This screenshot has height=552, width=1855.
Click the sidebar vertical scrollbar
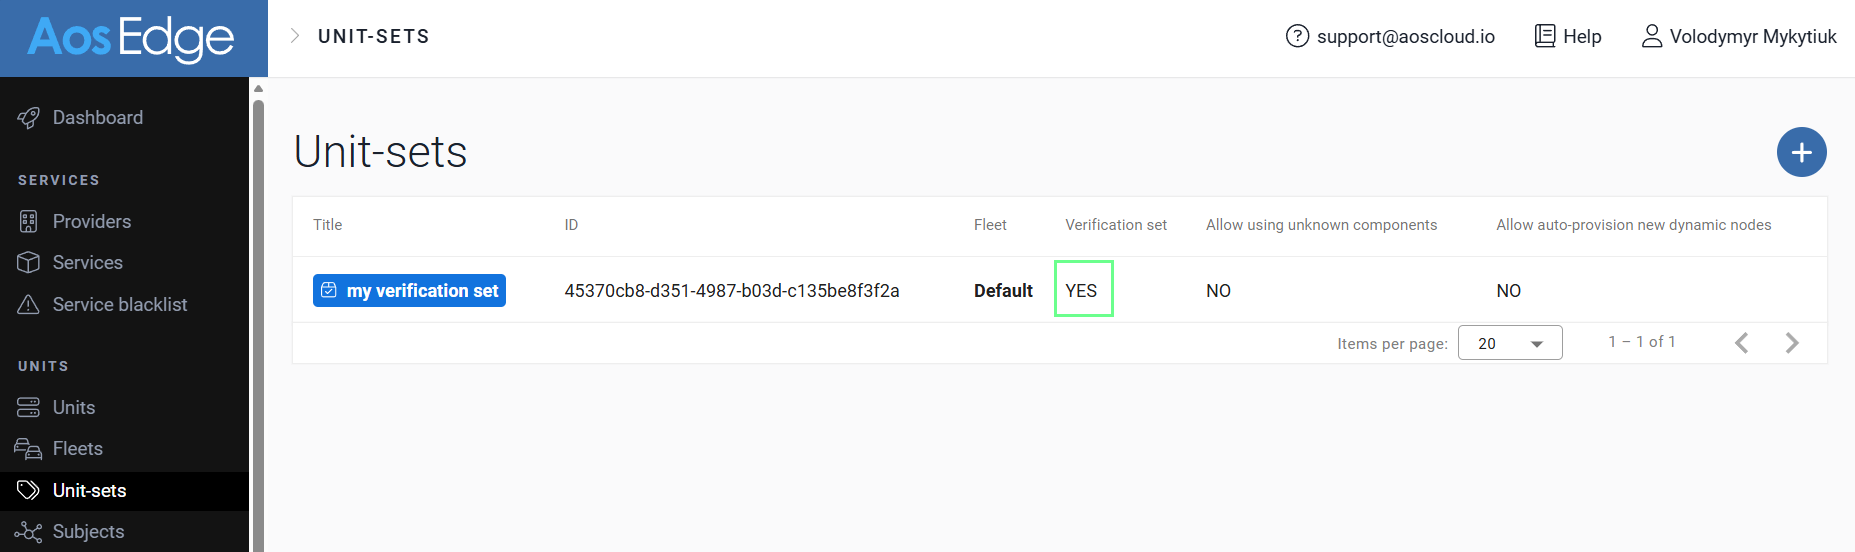pyautogui.click(x=258, y=320)
